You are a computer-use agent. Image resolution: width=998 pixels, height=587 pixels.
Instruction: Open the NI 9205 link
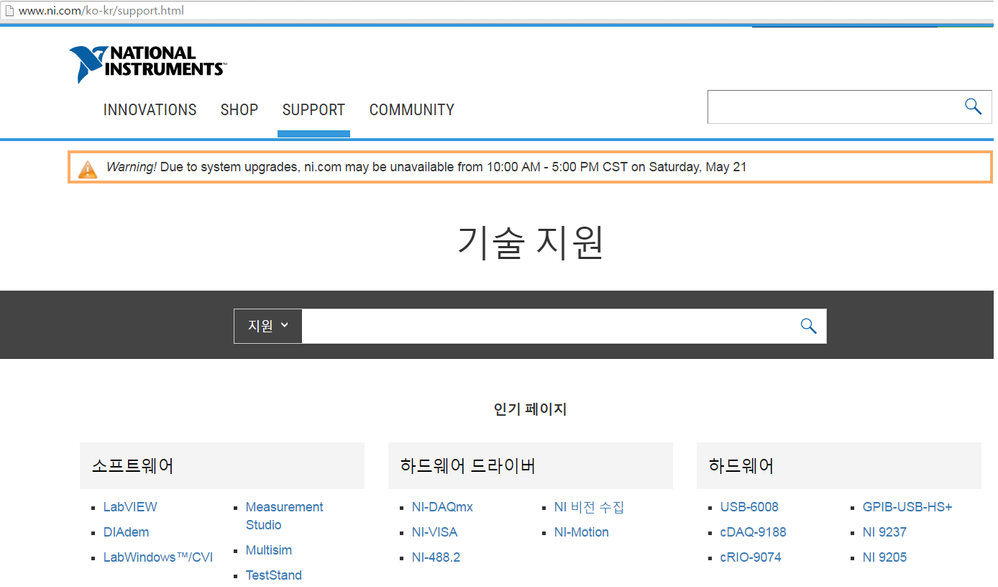click(x=885, y=557)
